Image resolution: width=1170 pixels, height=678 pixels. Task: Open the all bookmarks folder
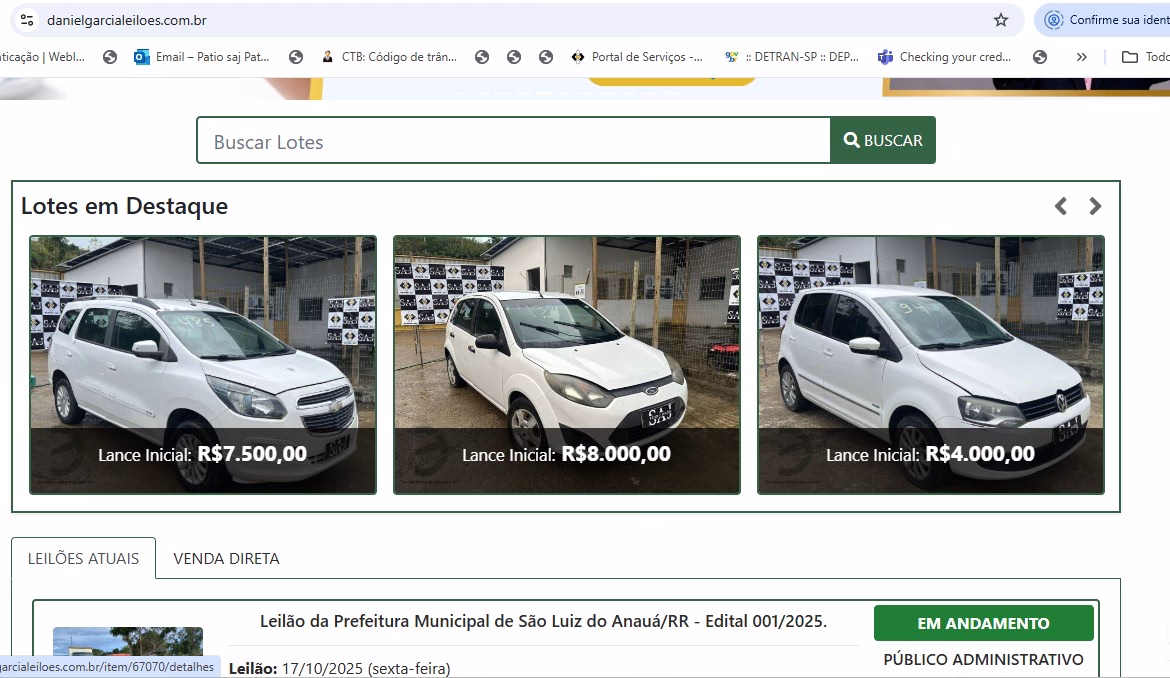tap(1145, 57)
